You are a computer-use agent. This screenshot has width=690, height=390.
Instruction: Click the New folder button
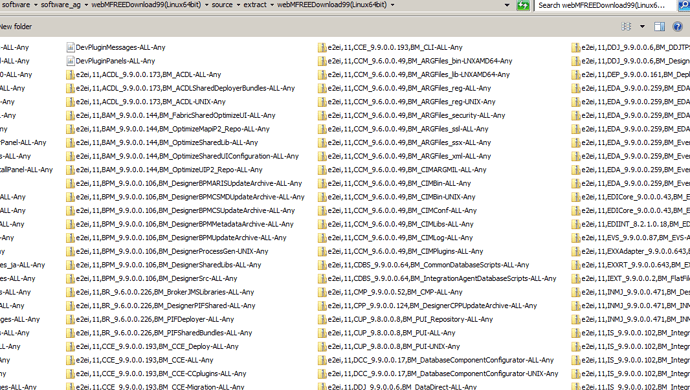pos(16,26)
